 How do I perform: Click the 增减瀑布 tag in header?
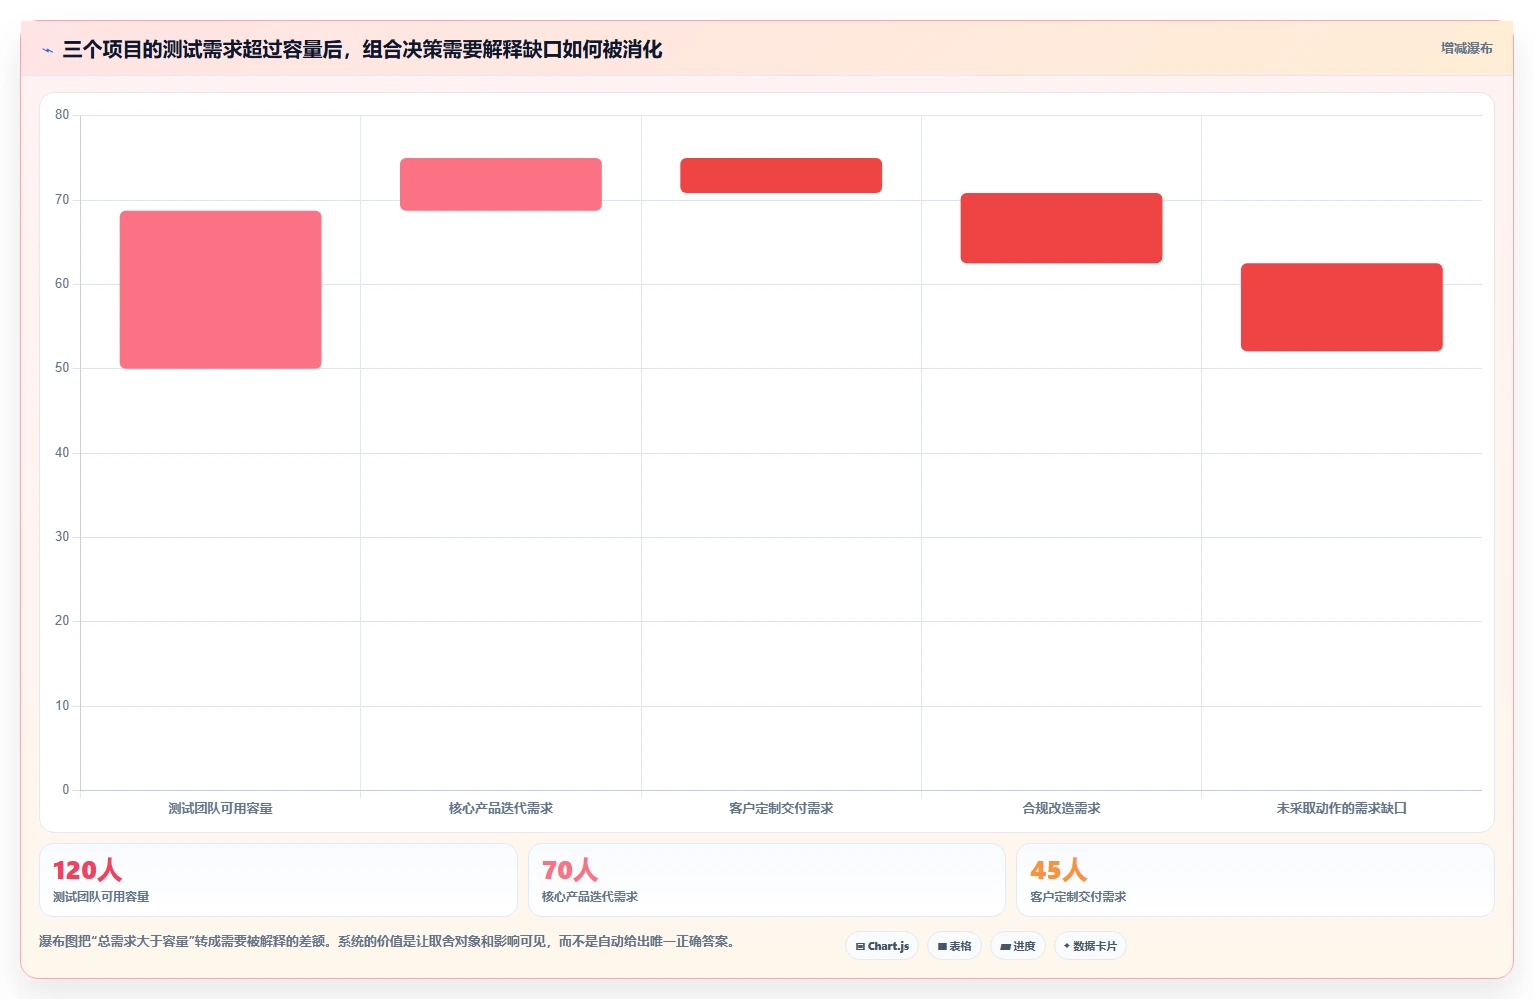pyautogui.click(x=1466, y=48)
